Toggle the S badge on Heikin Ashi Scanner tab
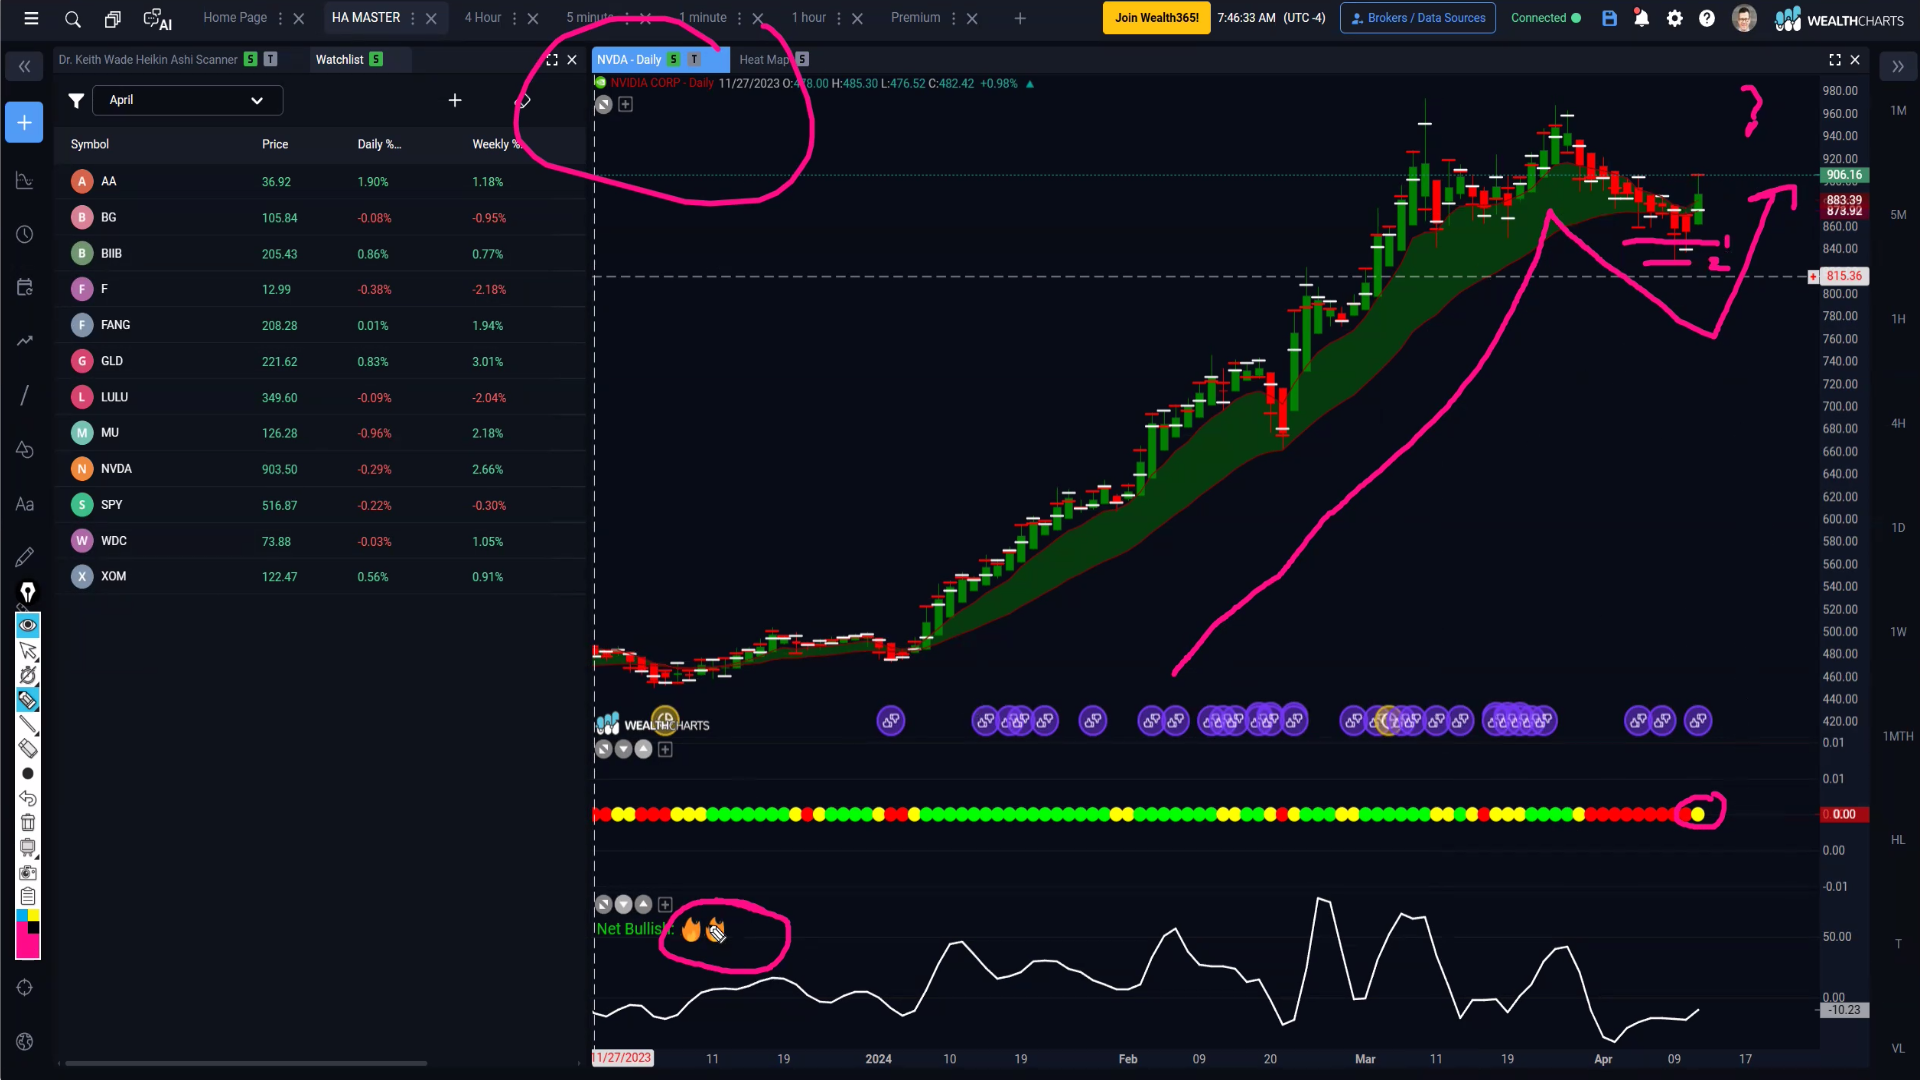 click(251, 59)
